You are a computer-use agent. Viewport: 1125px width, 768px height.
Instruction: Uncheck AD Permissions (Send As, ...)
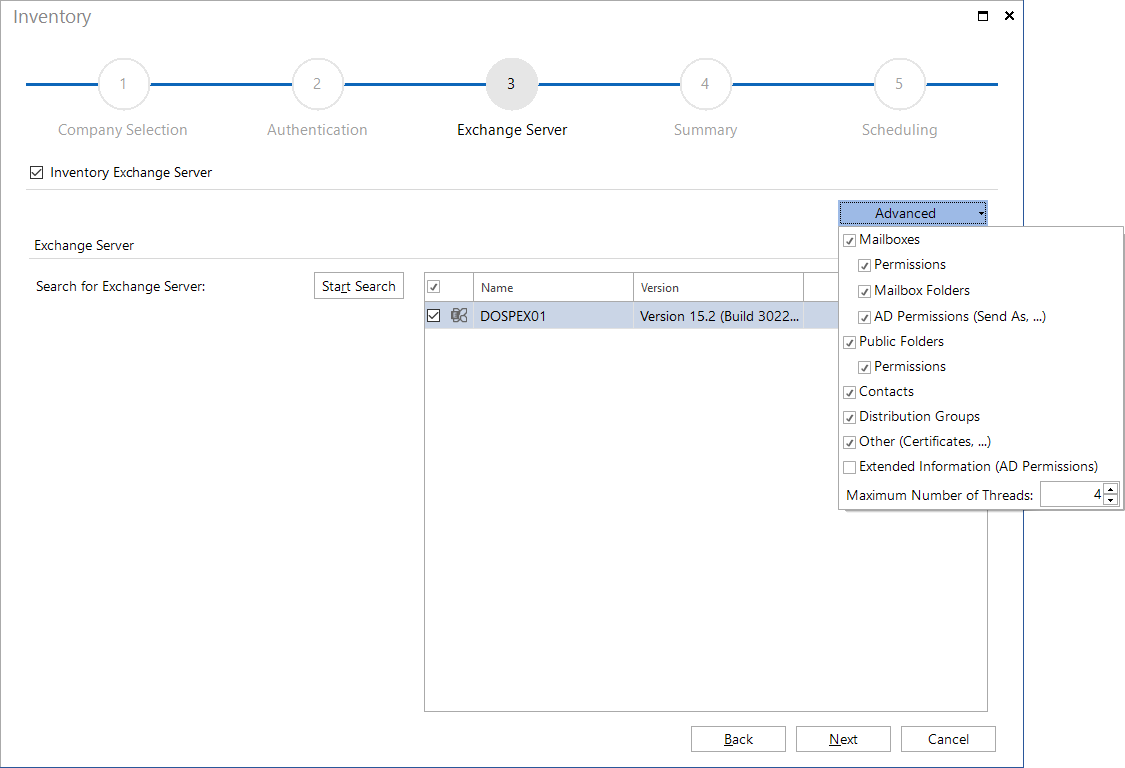coord(865,317)
